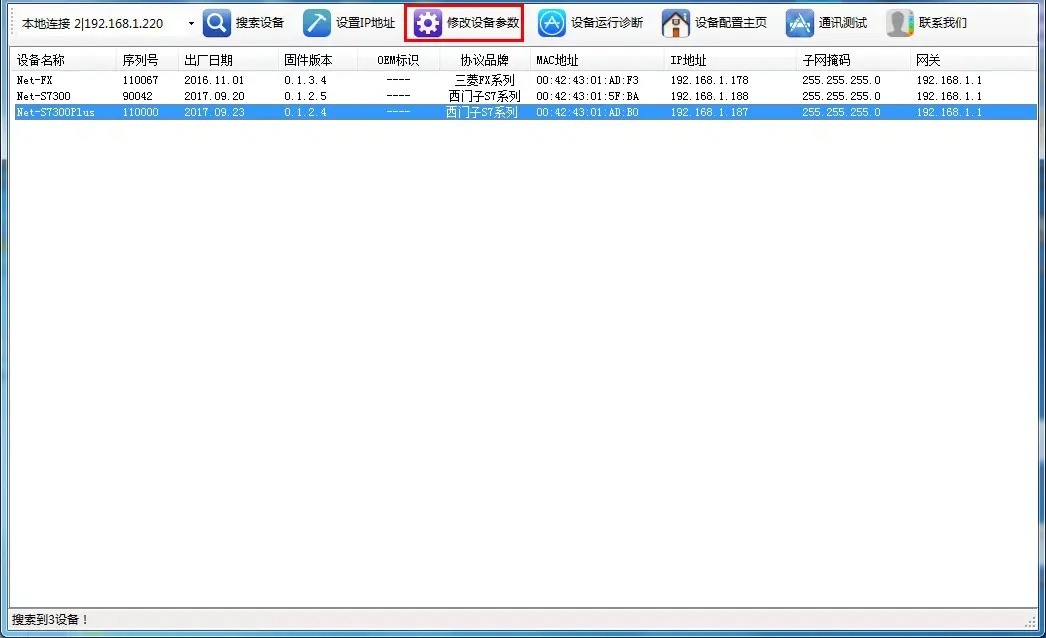1046x638 pixels.
Task: Select the Net-S7300 device row
Action: coord(524,96)
